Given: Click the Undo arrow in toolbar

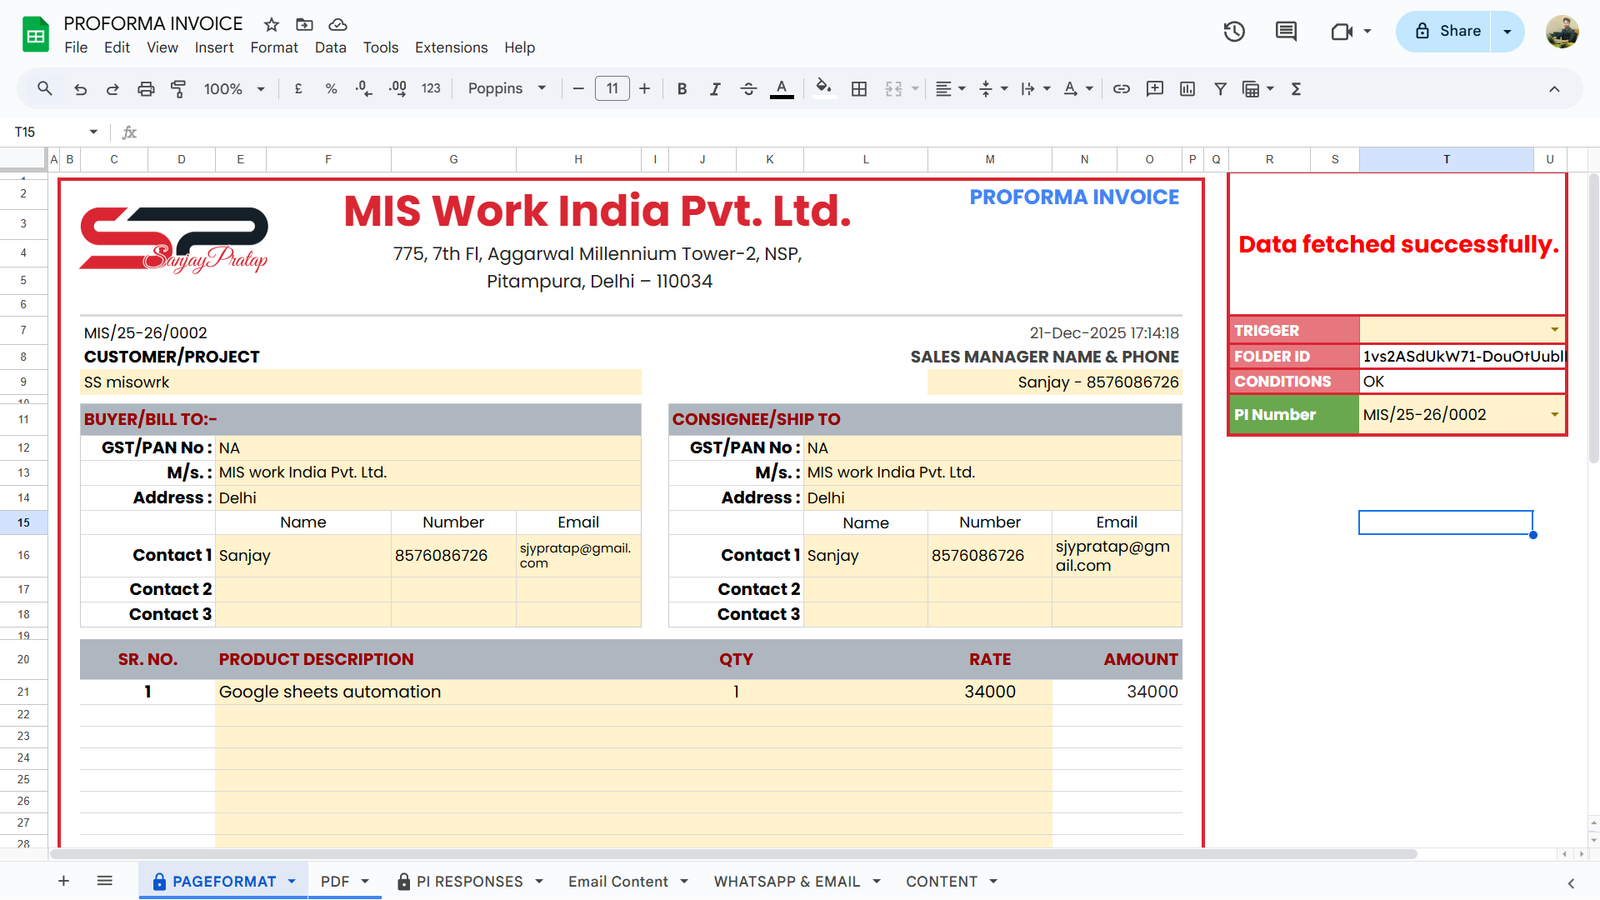Looking at the screenshot, I should pos(80,89).
